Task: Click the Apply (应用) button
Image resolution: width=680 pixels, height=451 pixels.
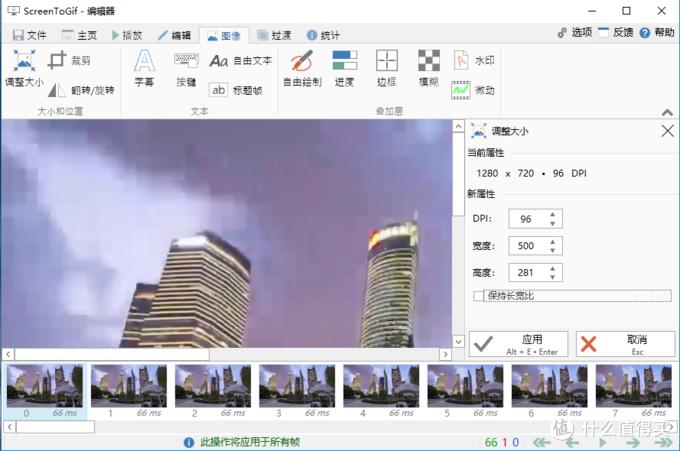Action: point(518,344)
